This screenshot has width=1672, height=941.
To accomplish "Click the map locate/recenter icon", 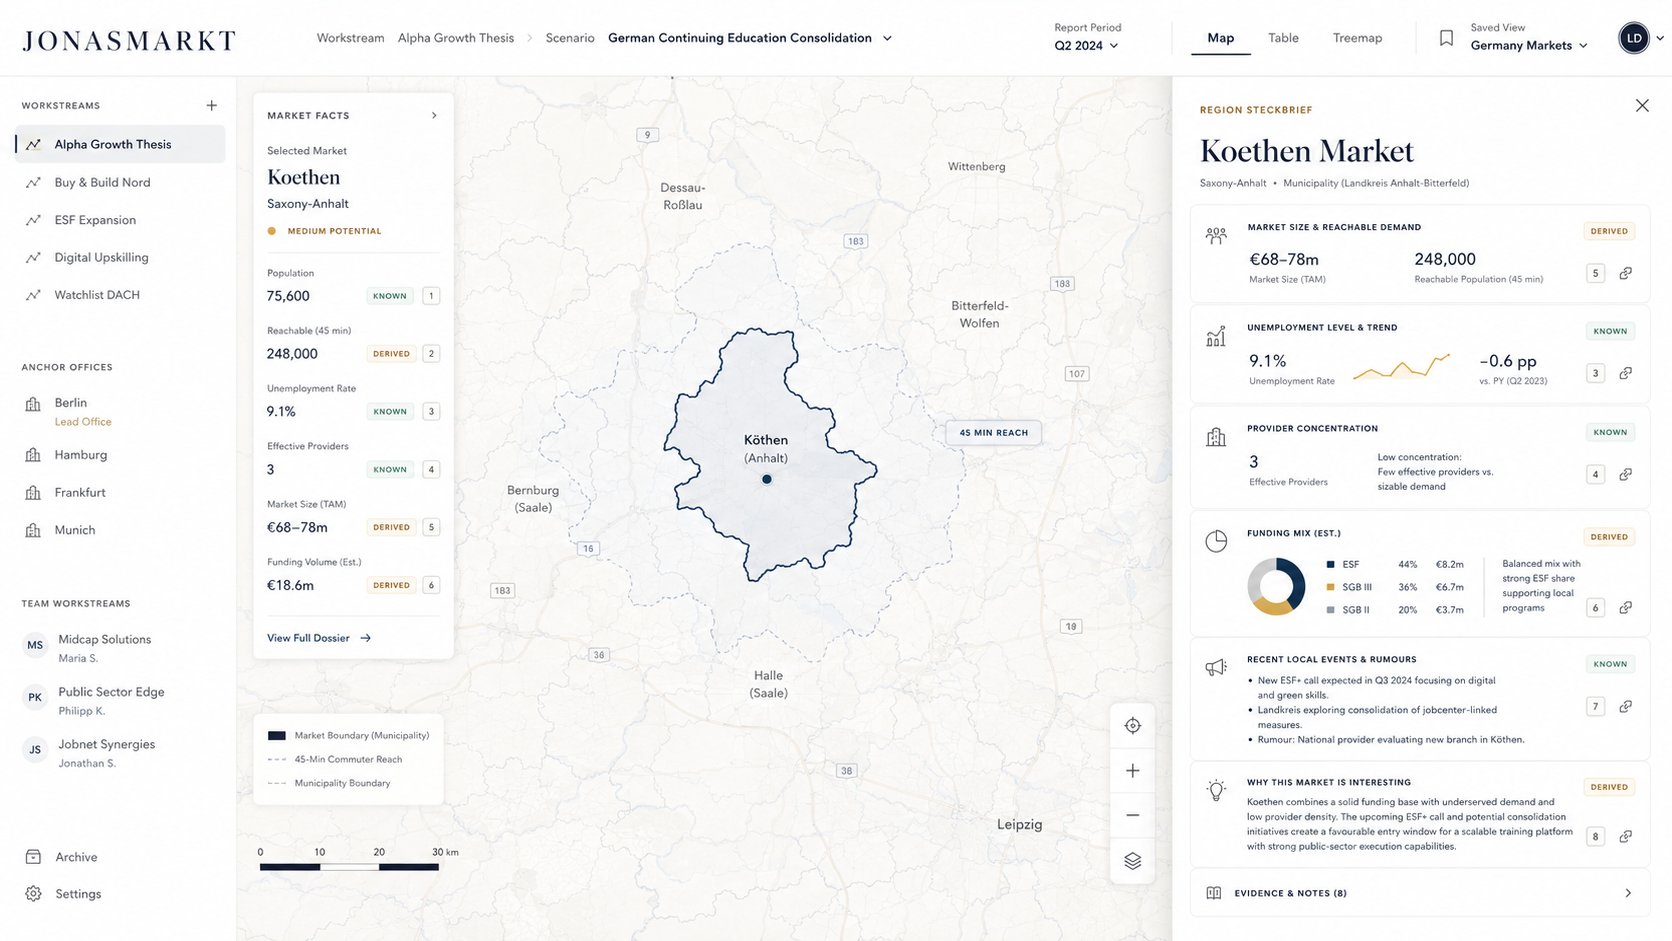I will pyautogui.click(x=1132, y=726).
